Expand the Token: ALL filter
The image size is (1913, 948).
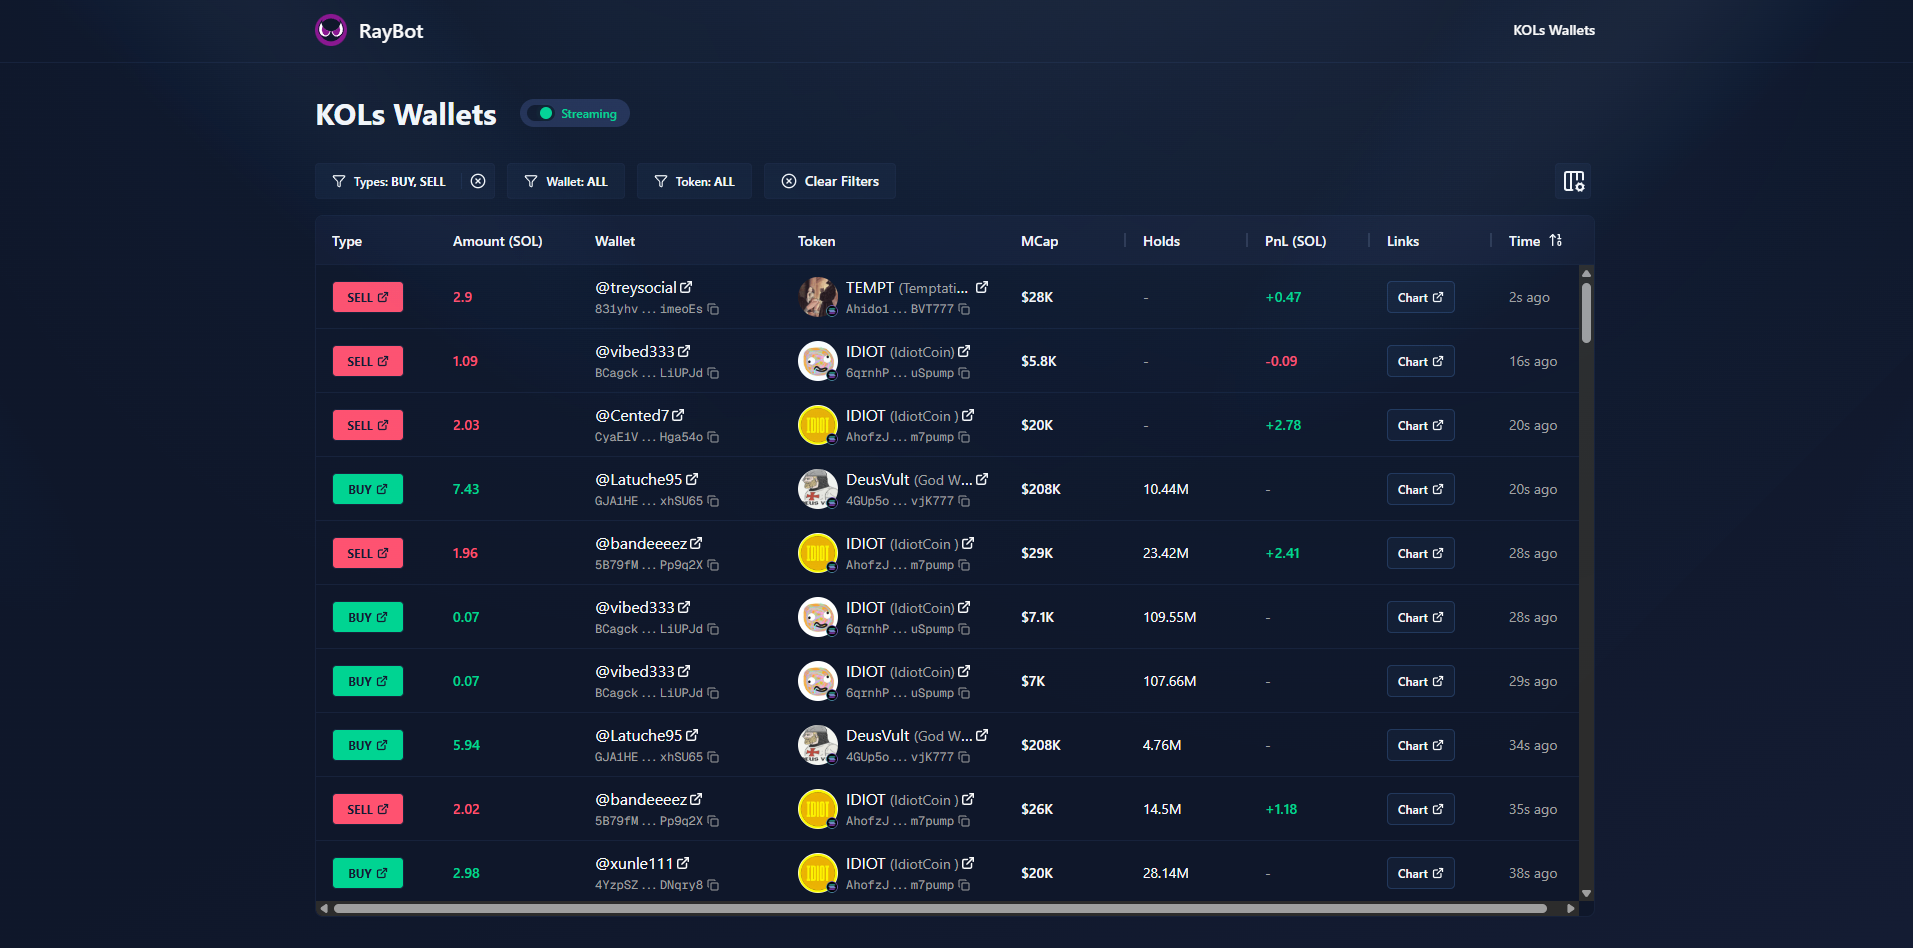tap(694, 181)
